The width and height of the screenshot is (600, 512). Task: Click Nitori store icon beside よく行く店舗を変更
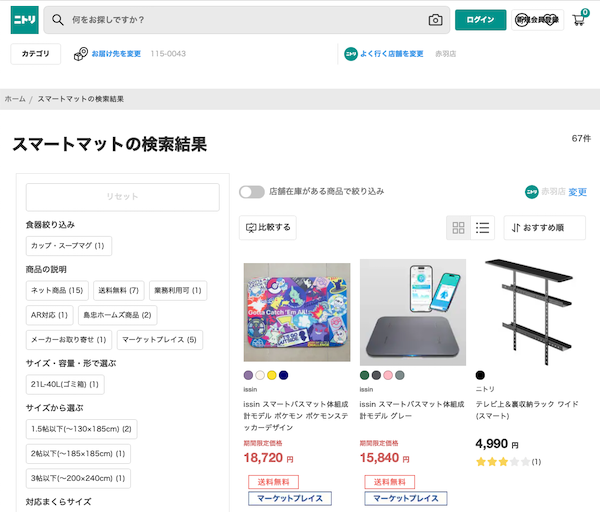click(x=351, y=54)
